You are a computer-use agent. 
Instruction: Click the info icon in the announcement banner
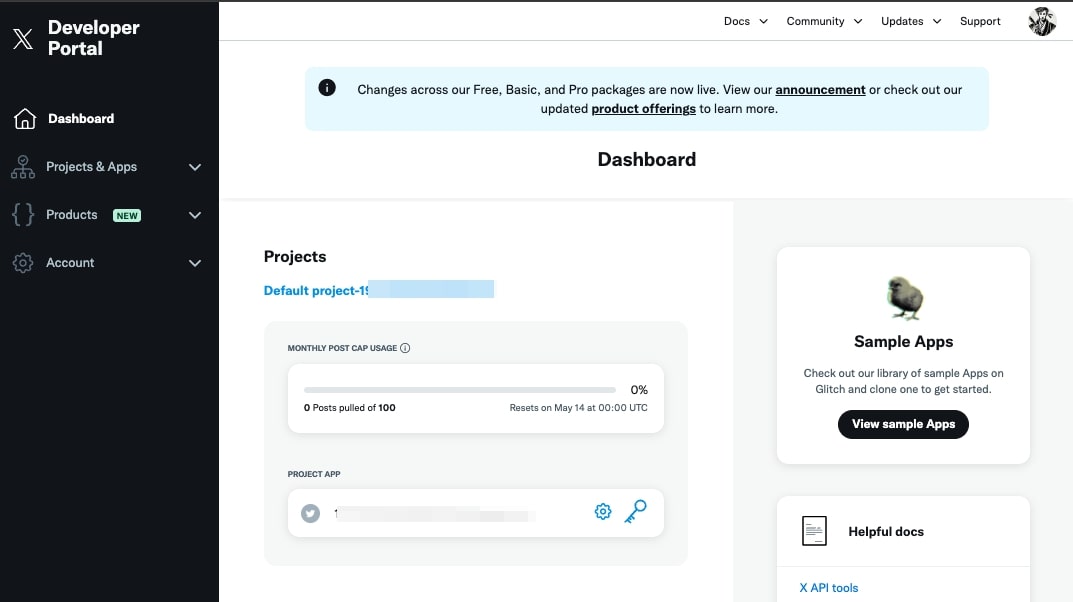pyautogui.click(x=327, y=88)
